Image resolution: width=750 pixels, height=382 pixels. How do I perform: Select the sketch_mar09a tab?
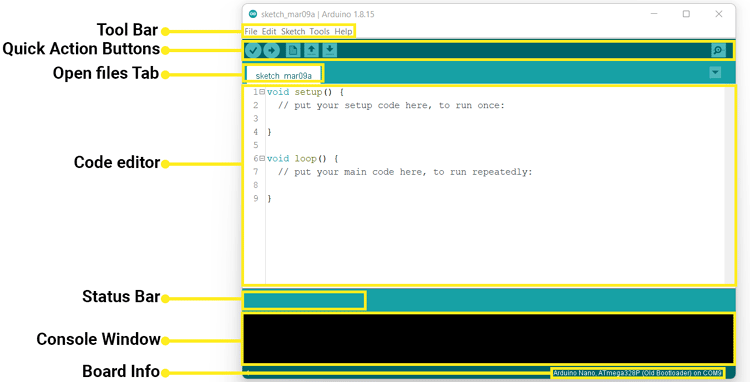click(284, 76)
